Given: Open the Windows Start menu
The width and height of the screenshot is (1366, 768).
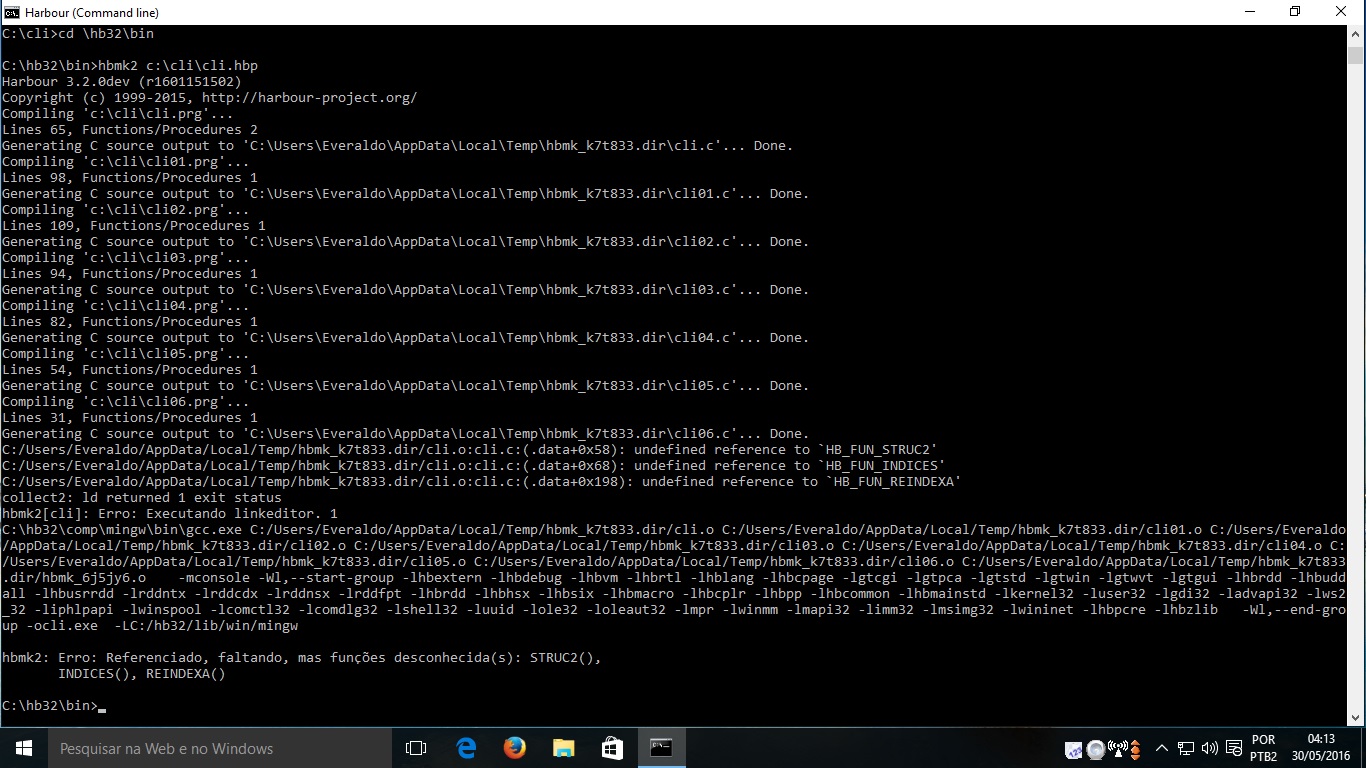Looking at the screenshot, I should point(23,748).
